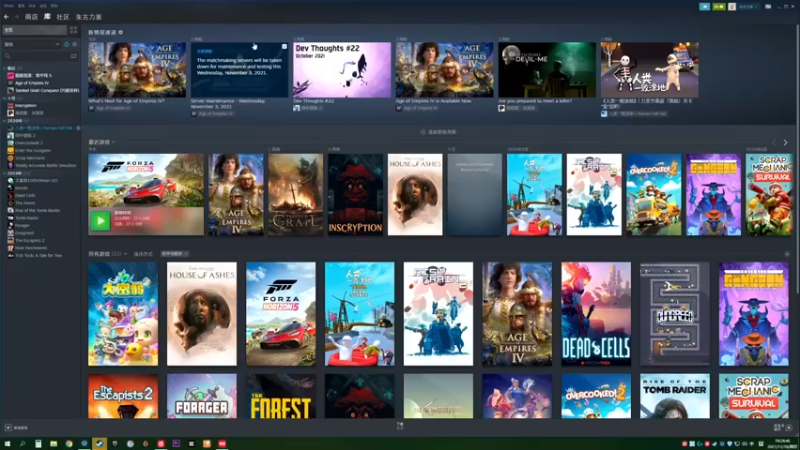The image size is (800, 450).
Task: Select Tainted Grail: Conquest in sidebar
Action: (43, 90)
